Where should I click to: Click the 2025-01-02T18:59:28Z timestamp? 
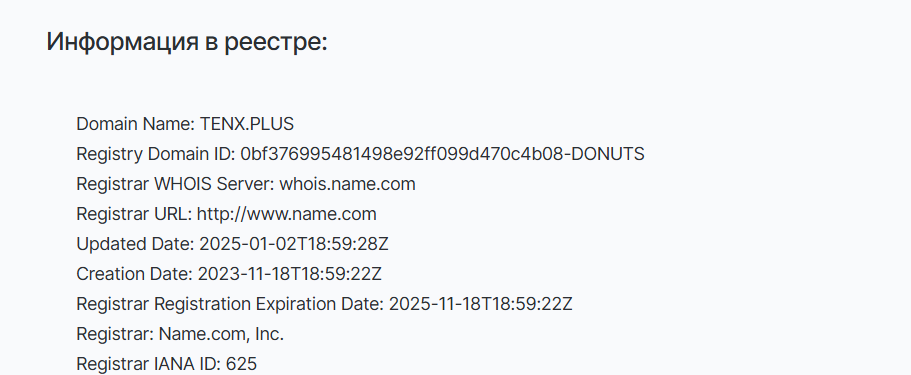(294, 244)
